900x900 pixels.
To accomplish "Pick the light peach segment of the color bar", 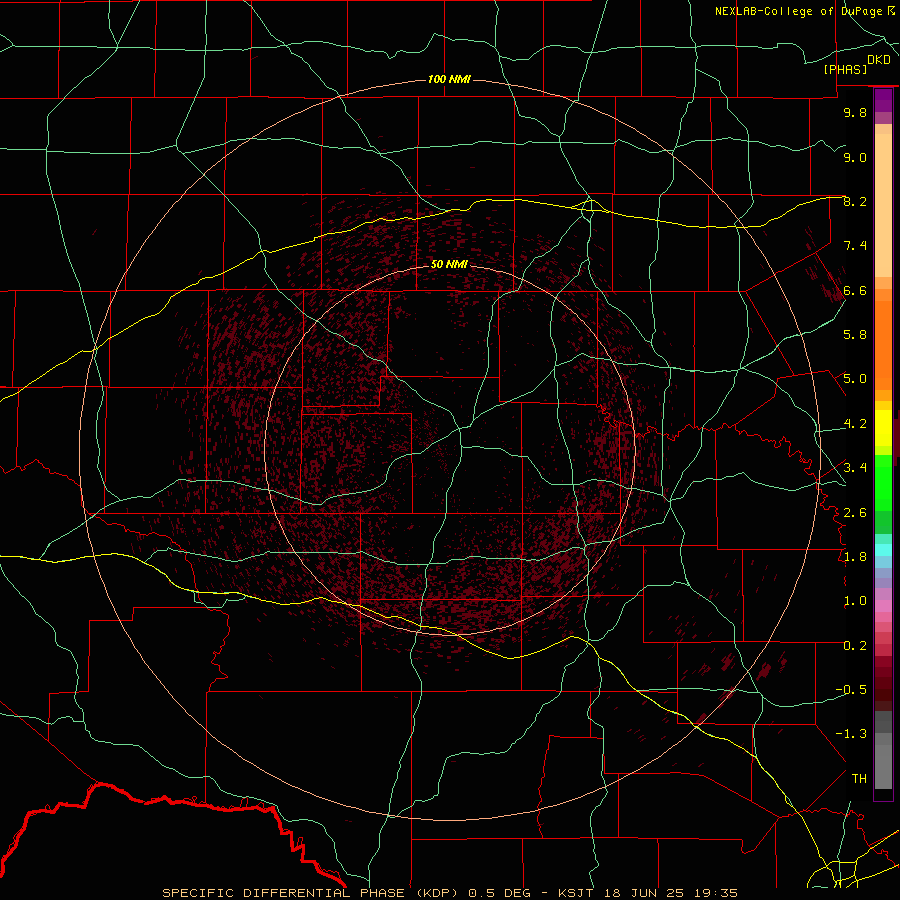I will (x=883, y=205).
